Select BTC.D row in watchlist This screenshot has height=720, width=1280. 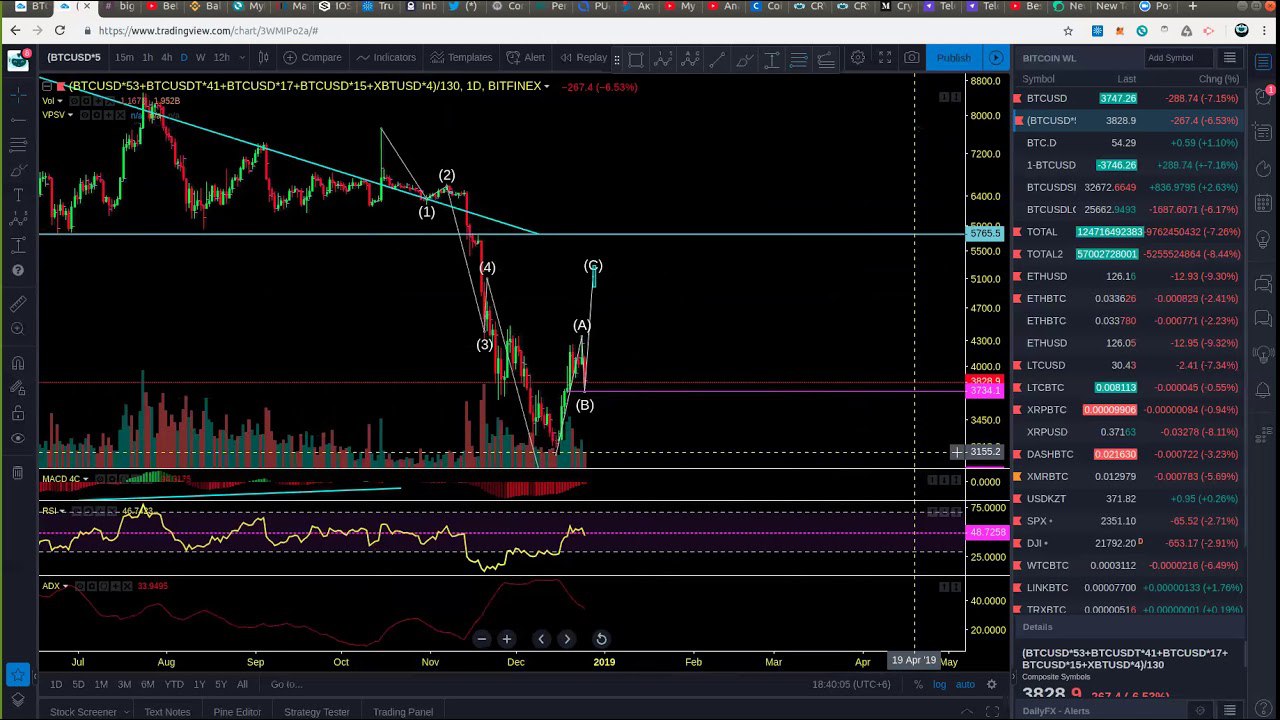pos(1127,143)
